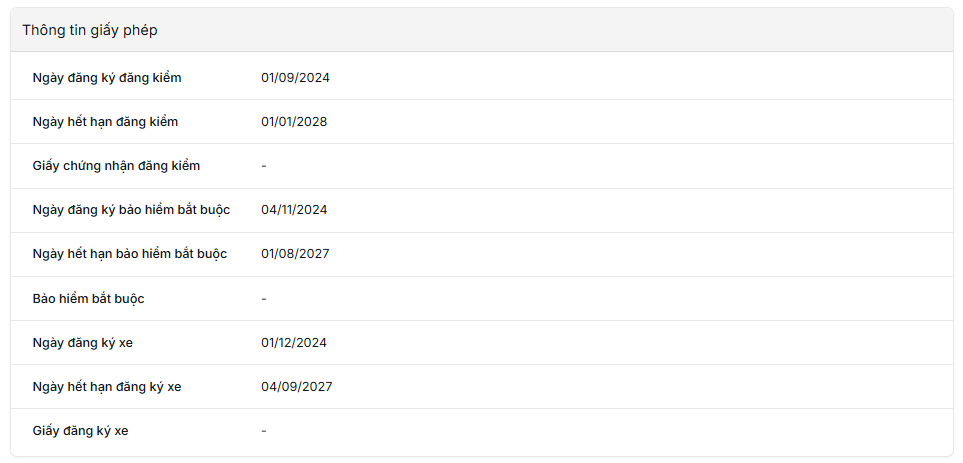This screenshot has height=463, width=963.
Task: Click the gray header bar of the license card
Action: 550,30
